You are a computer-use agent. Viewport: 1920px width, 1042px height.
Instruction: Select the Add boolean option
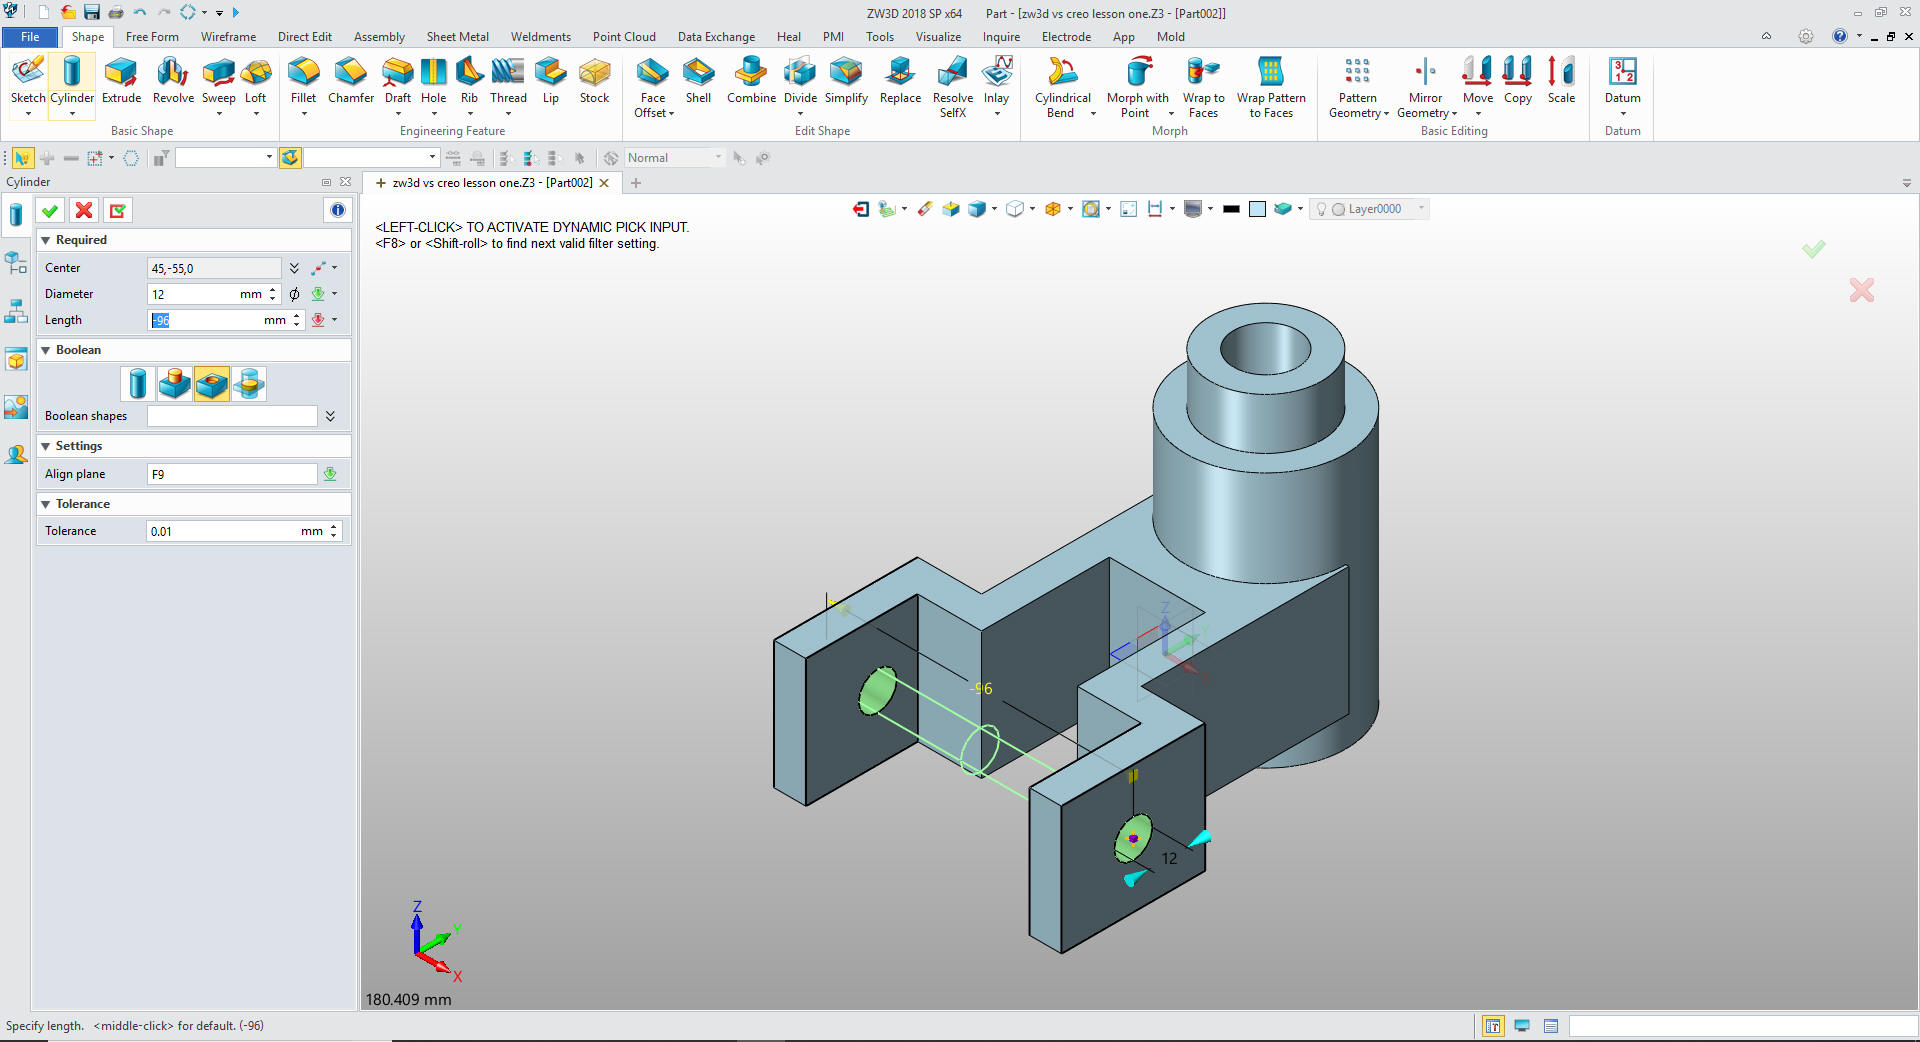click(175, 384)
